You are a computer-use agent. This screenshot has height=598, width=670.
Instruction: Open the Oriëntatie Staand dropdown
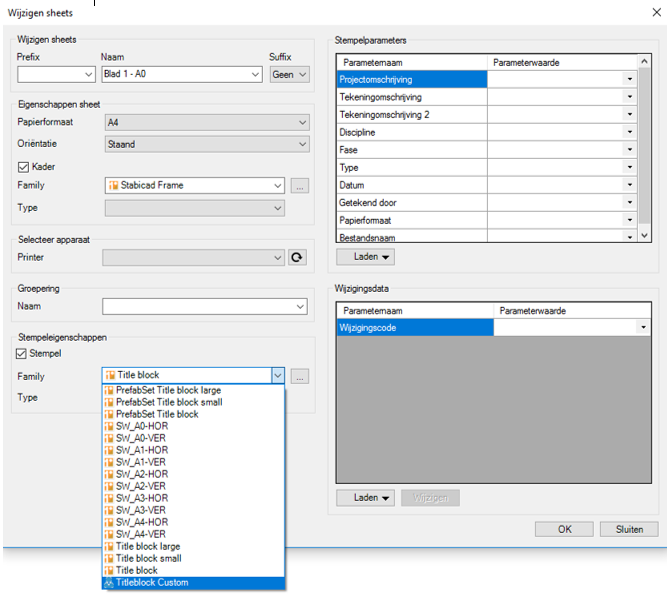(207, 144)
